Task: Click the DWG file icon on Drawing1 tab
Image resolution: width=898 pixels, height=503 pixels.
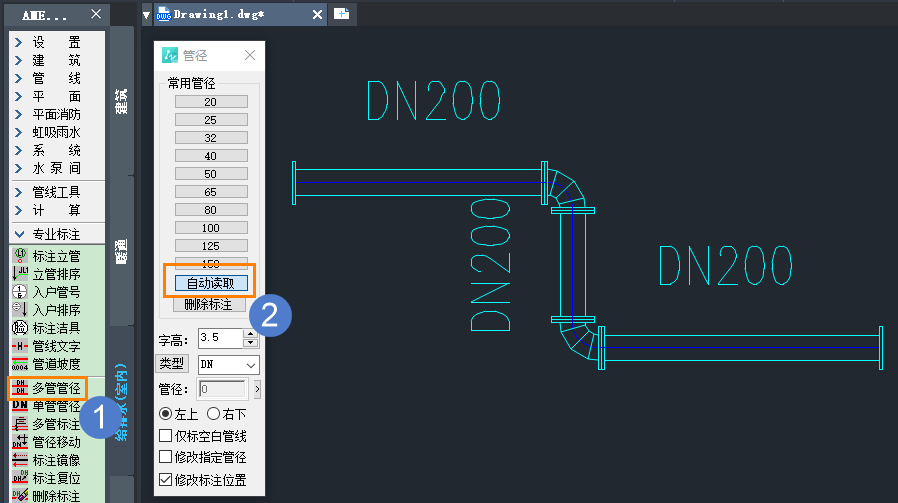Action: pos(164,14)
